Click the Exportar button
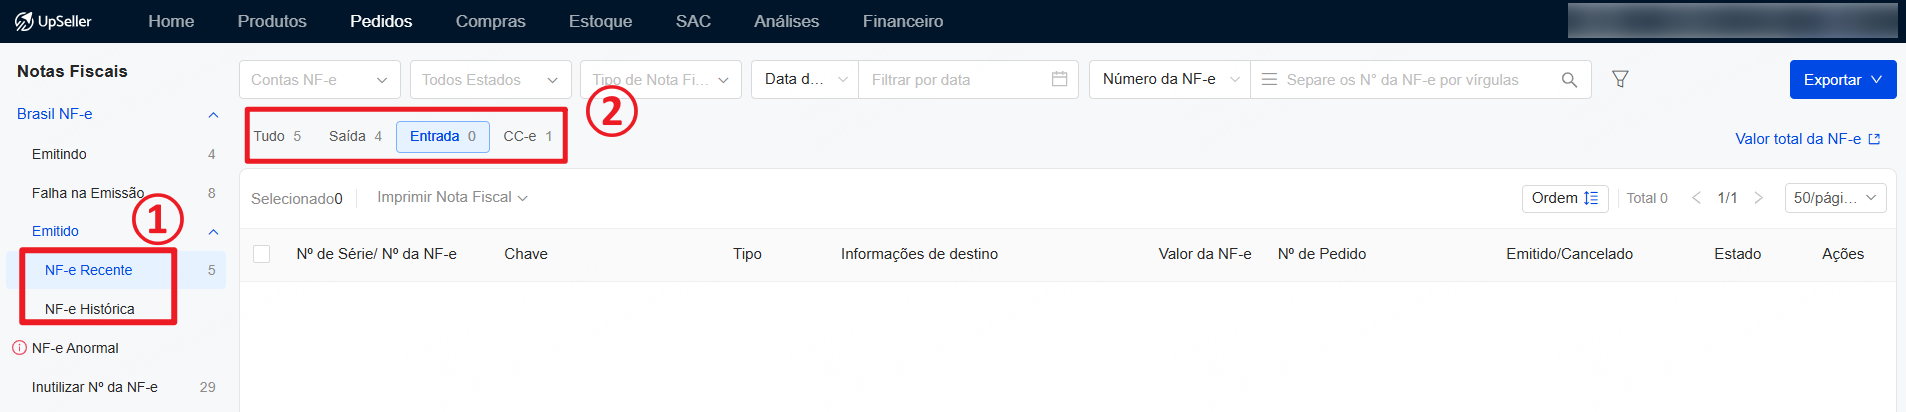1906x412 pixels. [x=1843, y=80]
